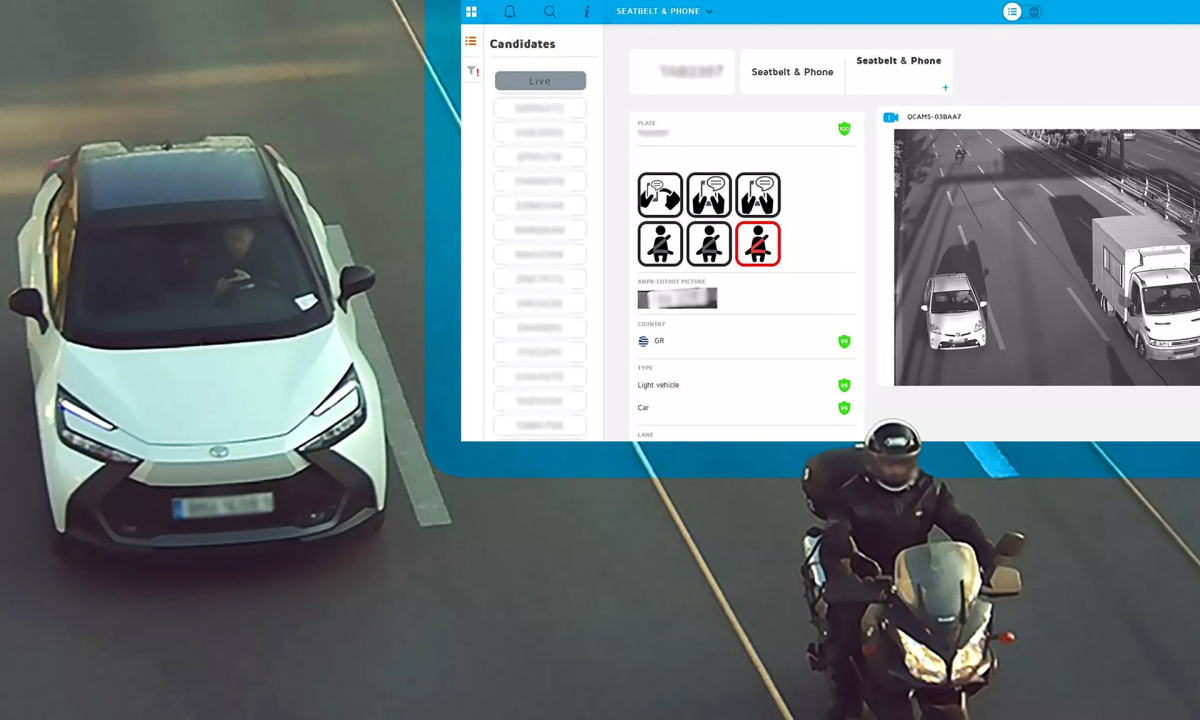
Task: Select the first Seatbelt & Phone tab
Action: pyautogui.click(x=792, y=72)
